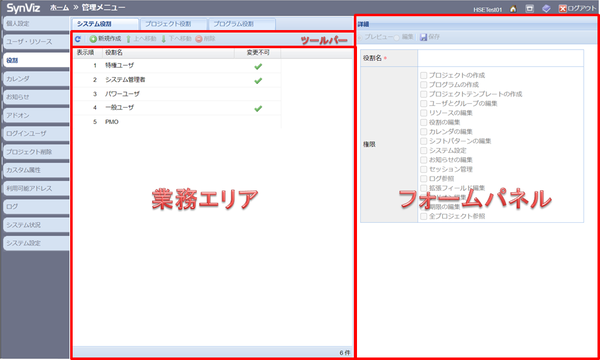This screenshot has height=360, width=600.
Task: Check the 全プロジェクト参照 checkbox
Action: click(424, 216)
